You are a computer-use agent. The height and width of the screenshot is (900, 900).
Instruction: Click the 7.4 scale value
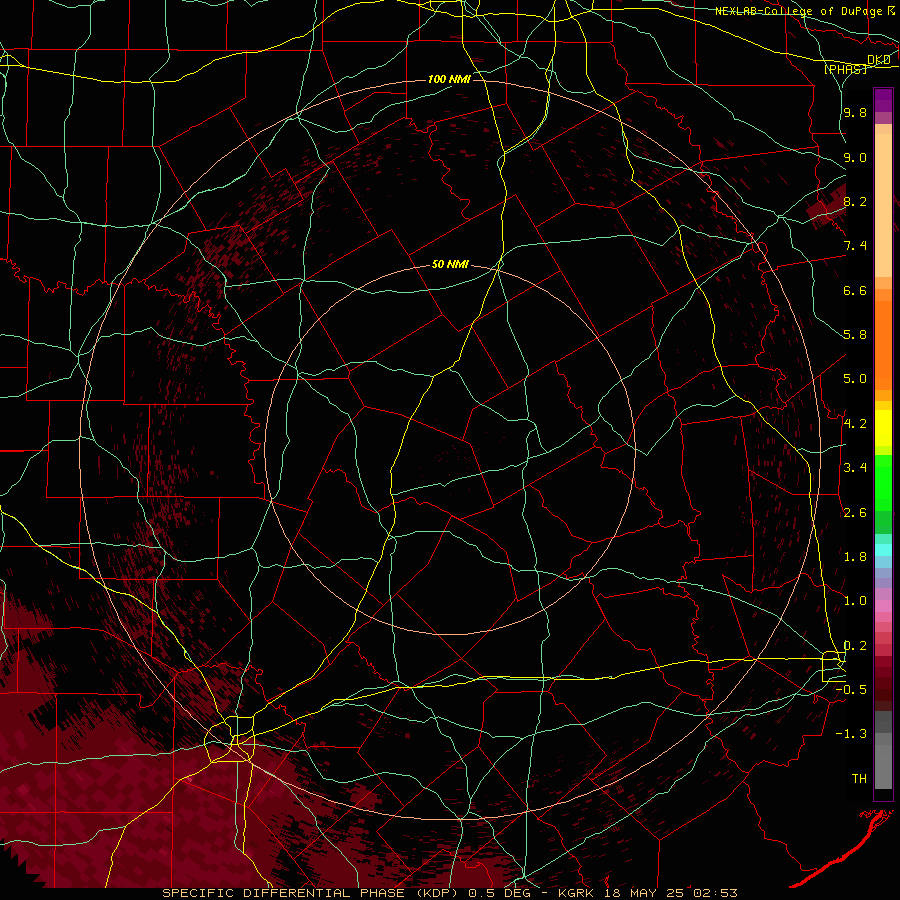pos(855,246)
